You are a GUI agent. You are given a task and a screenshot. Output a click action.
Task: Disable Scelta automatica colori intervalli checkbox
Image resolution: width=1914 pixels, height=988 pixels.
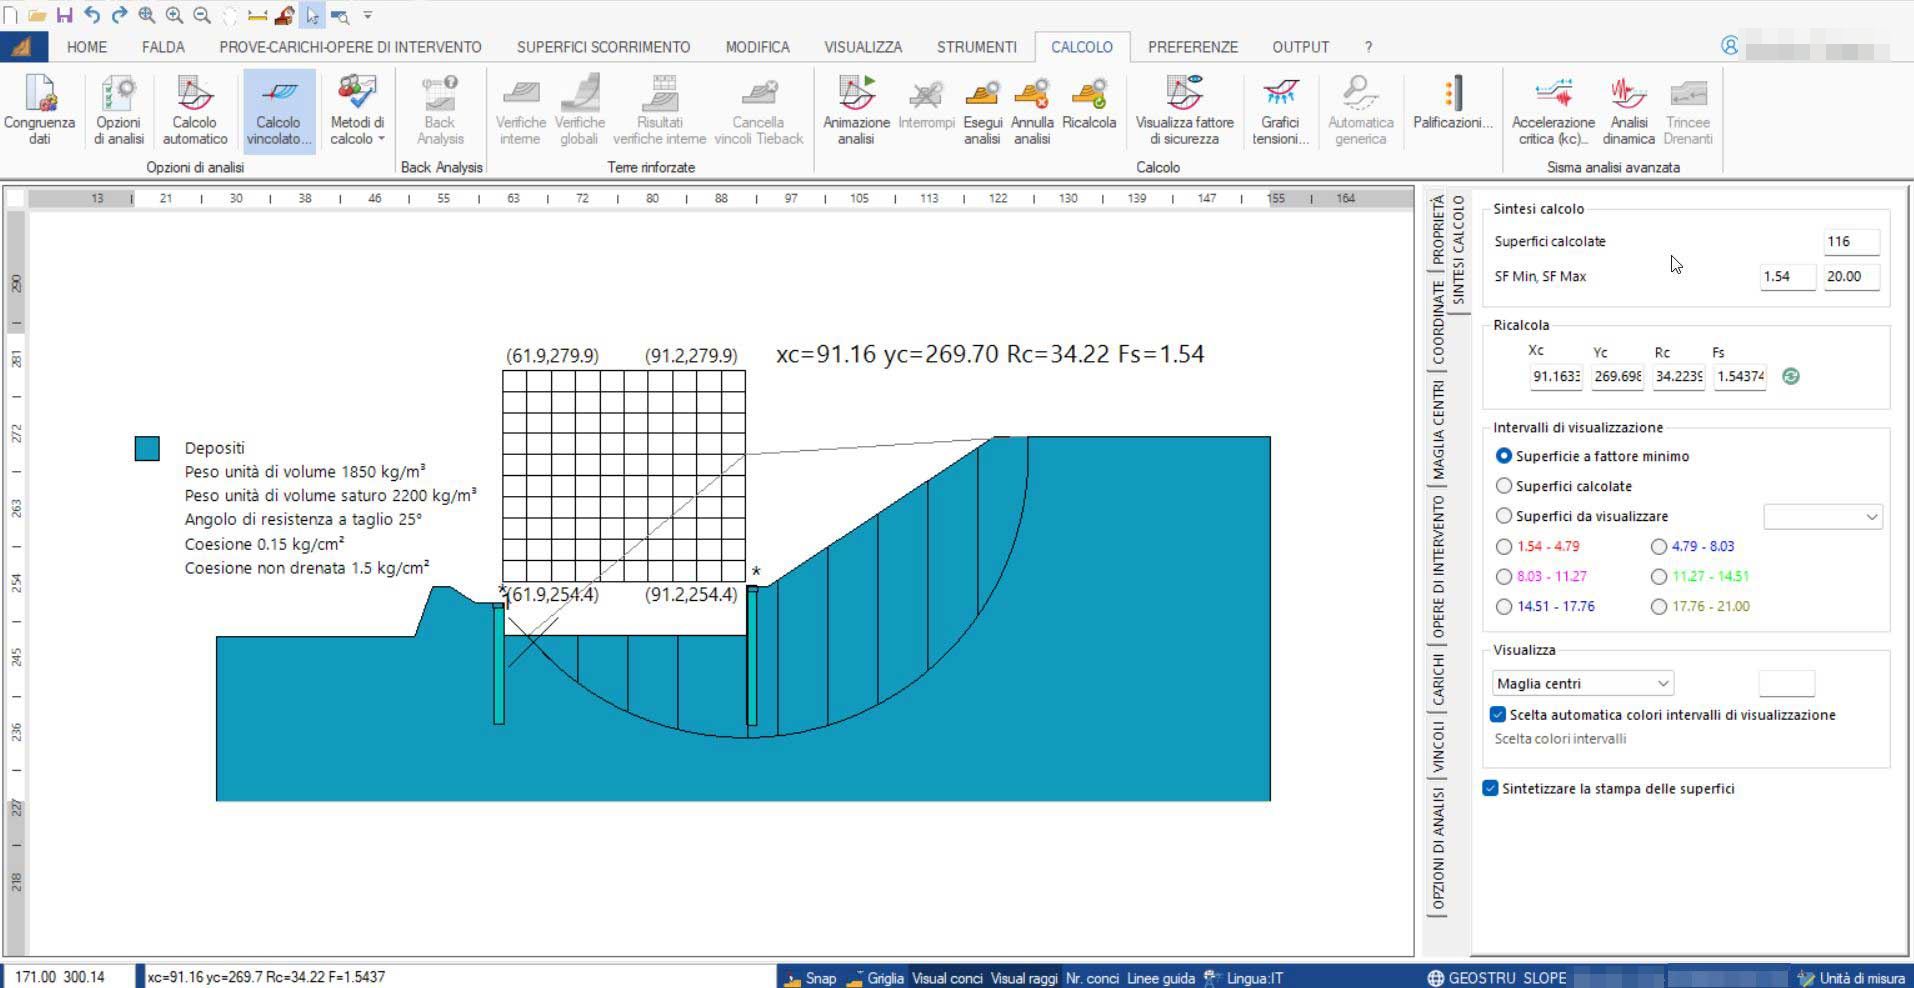tap(1498, 715)
